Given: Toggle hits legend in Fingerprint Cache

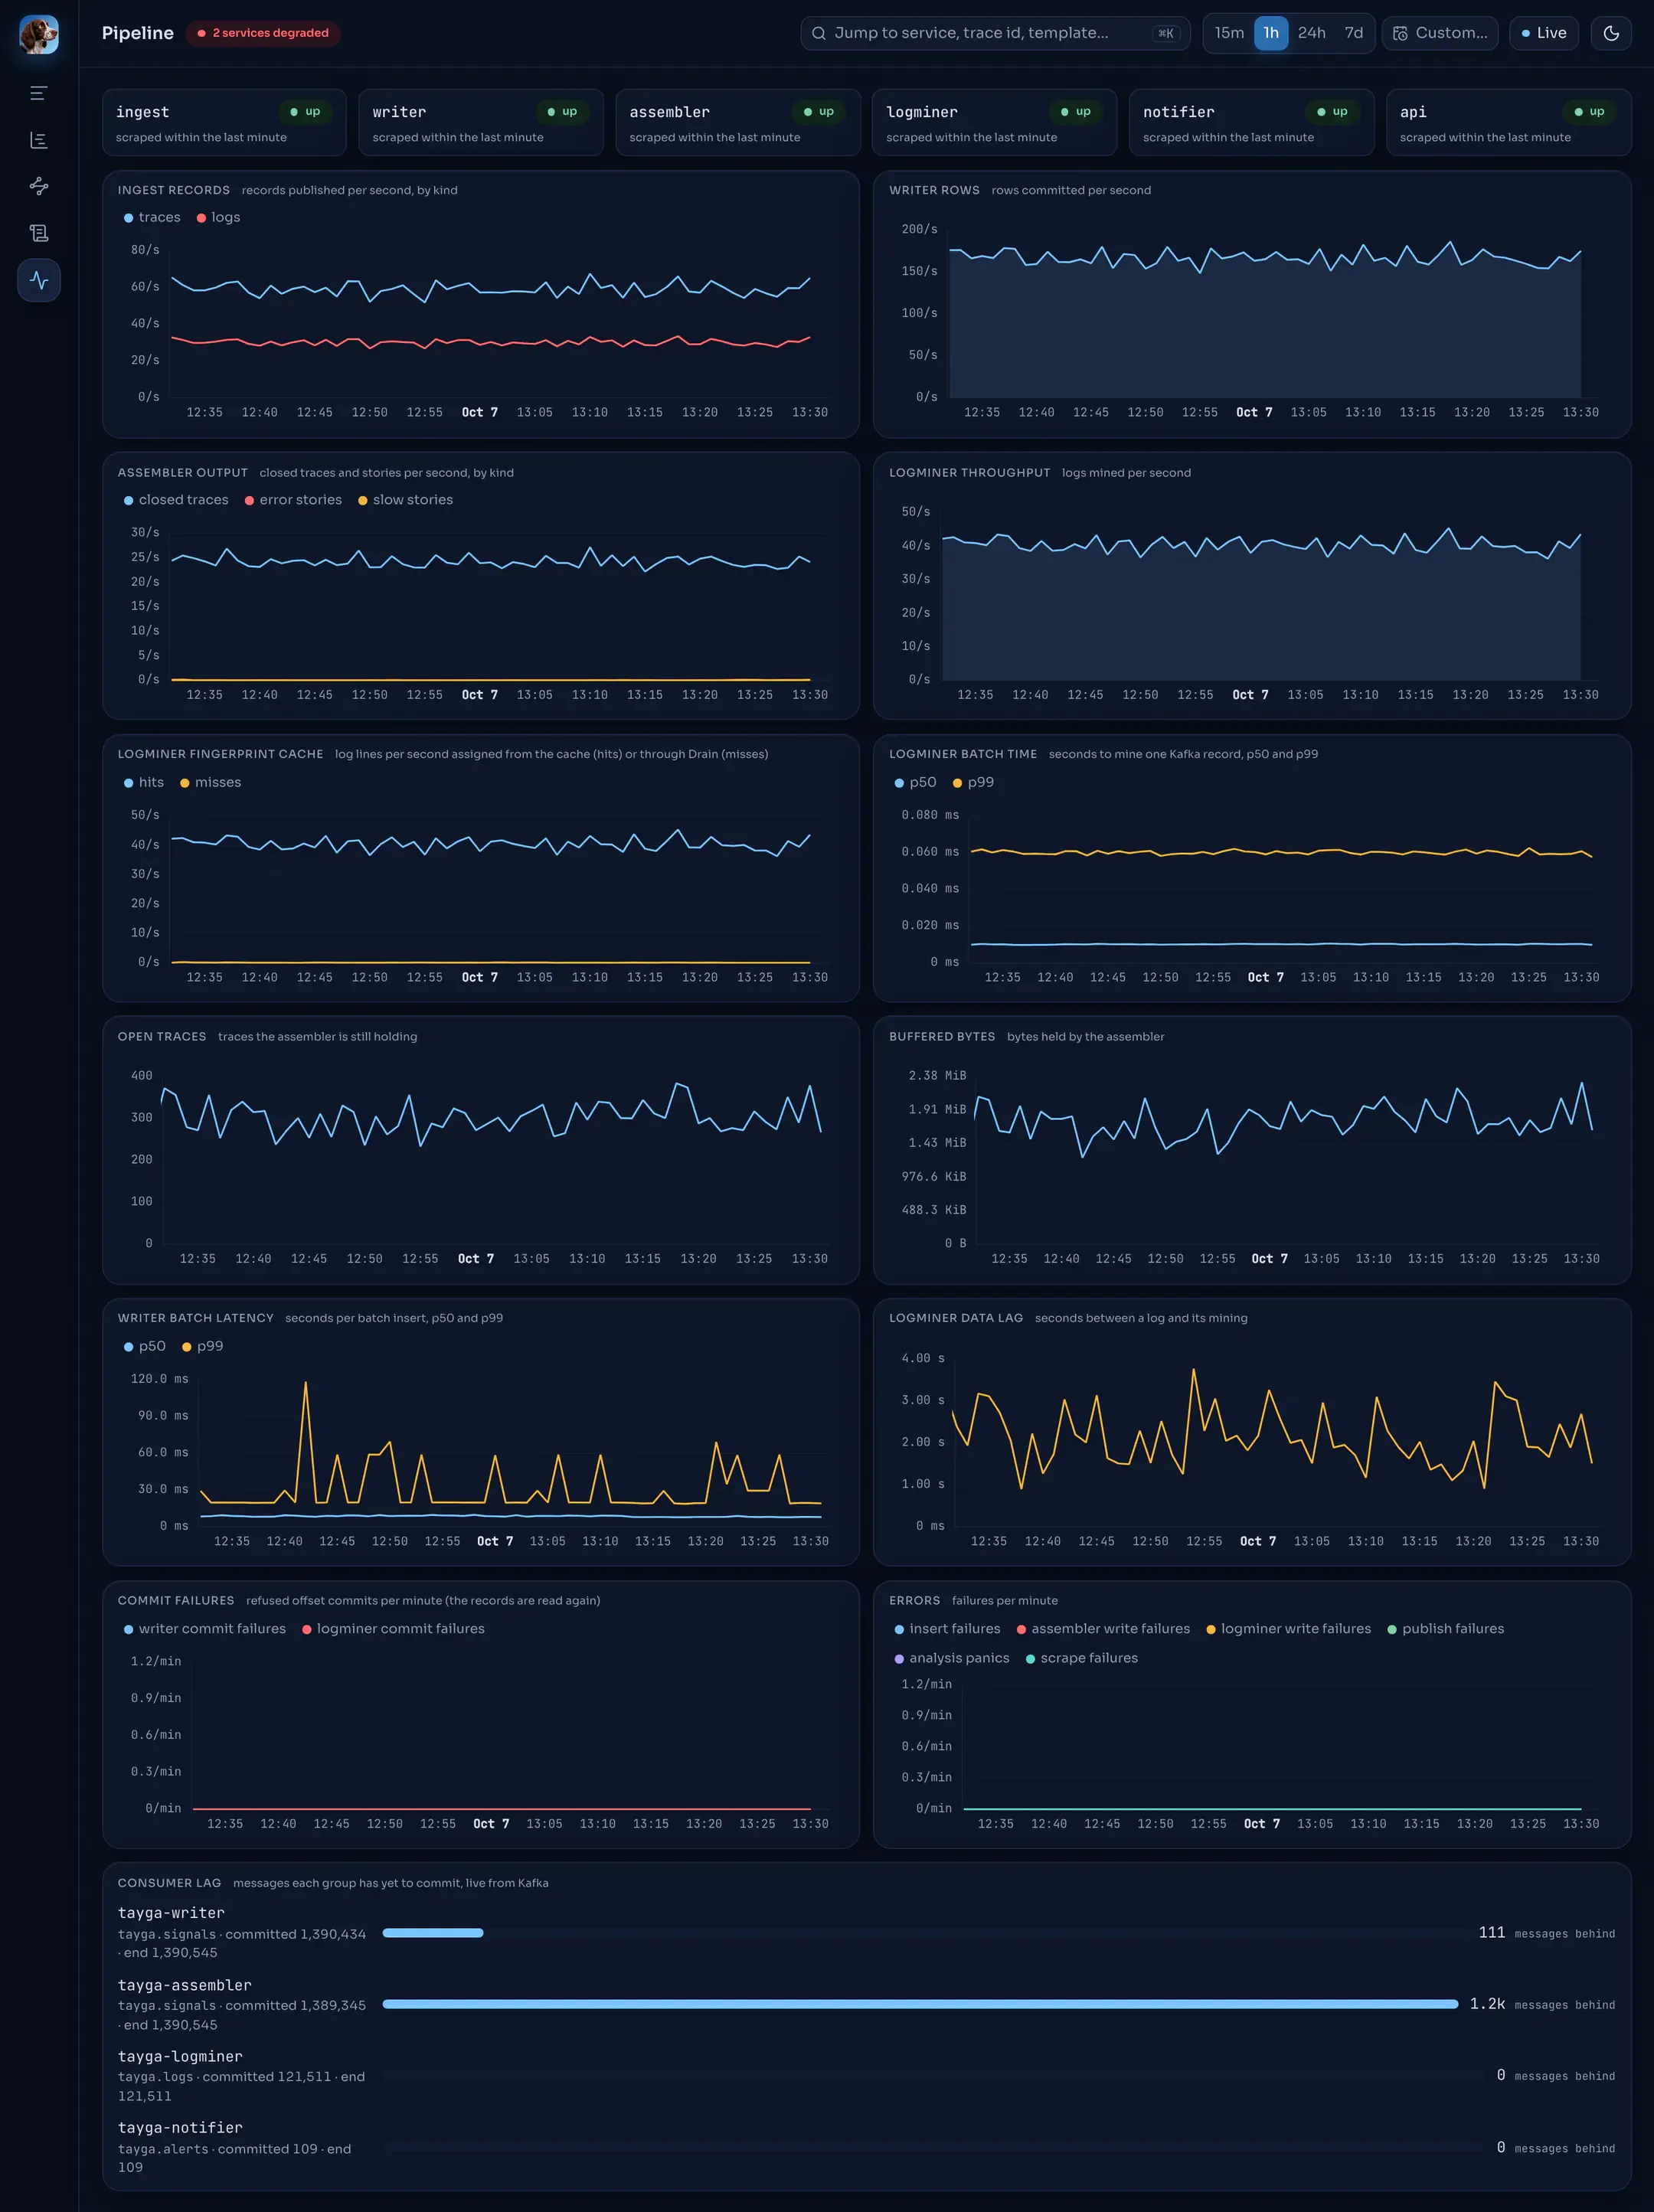Looking at the screenshot, I should (x=144, y=782).
